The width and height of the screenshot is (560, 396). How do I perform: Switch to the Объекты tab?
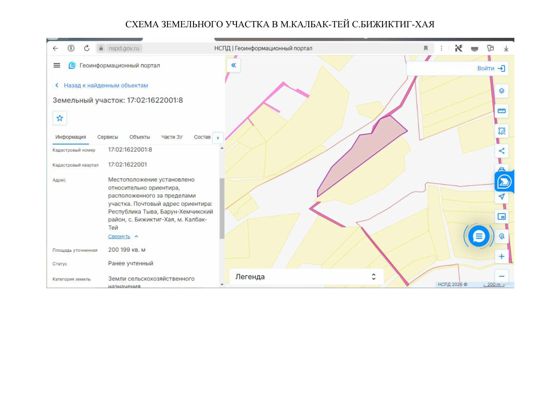(140, 137)
